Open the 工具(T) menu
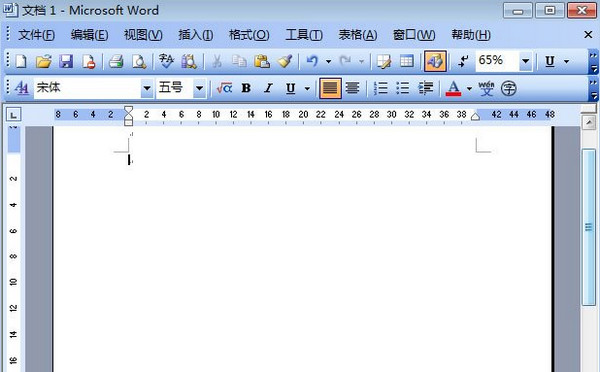The image size is (600, 372). [304, 35]
